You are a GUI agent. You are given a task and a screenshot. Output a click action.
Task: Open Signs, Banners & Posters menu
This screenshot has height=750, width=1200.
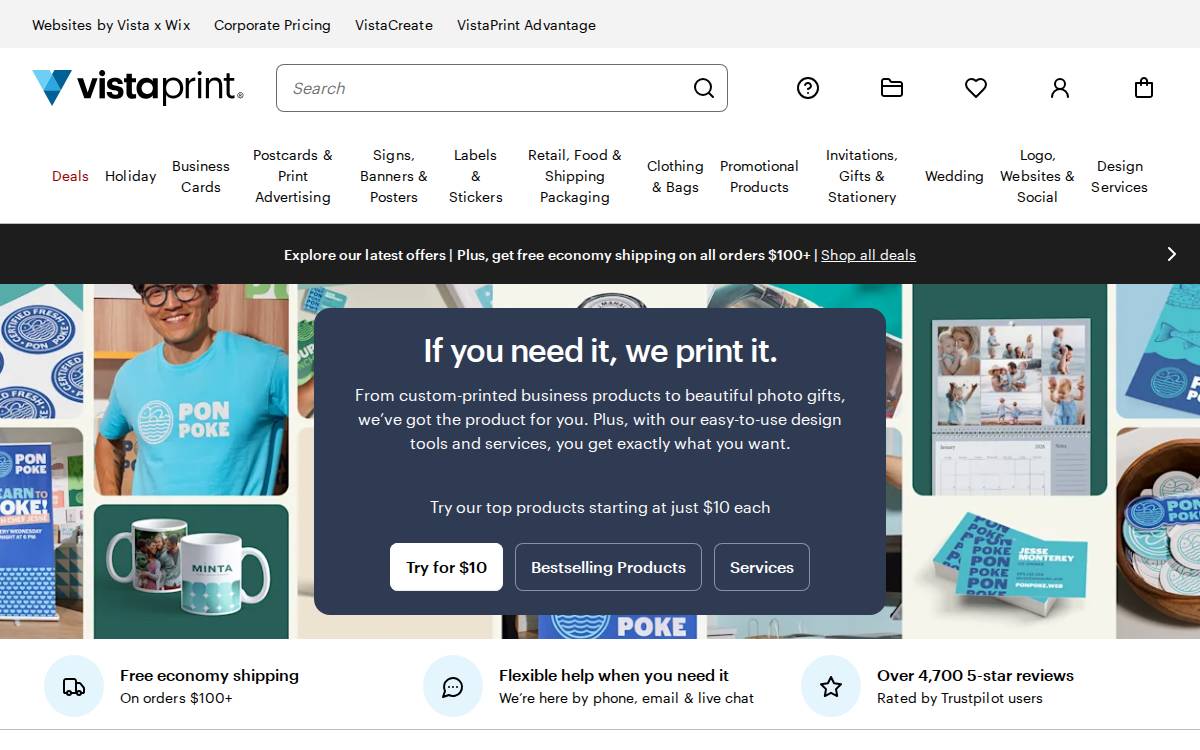click(x=394, y=176)
